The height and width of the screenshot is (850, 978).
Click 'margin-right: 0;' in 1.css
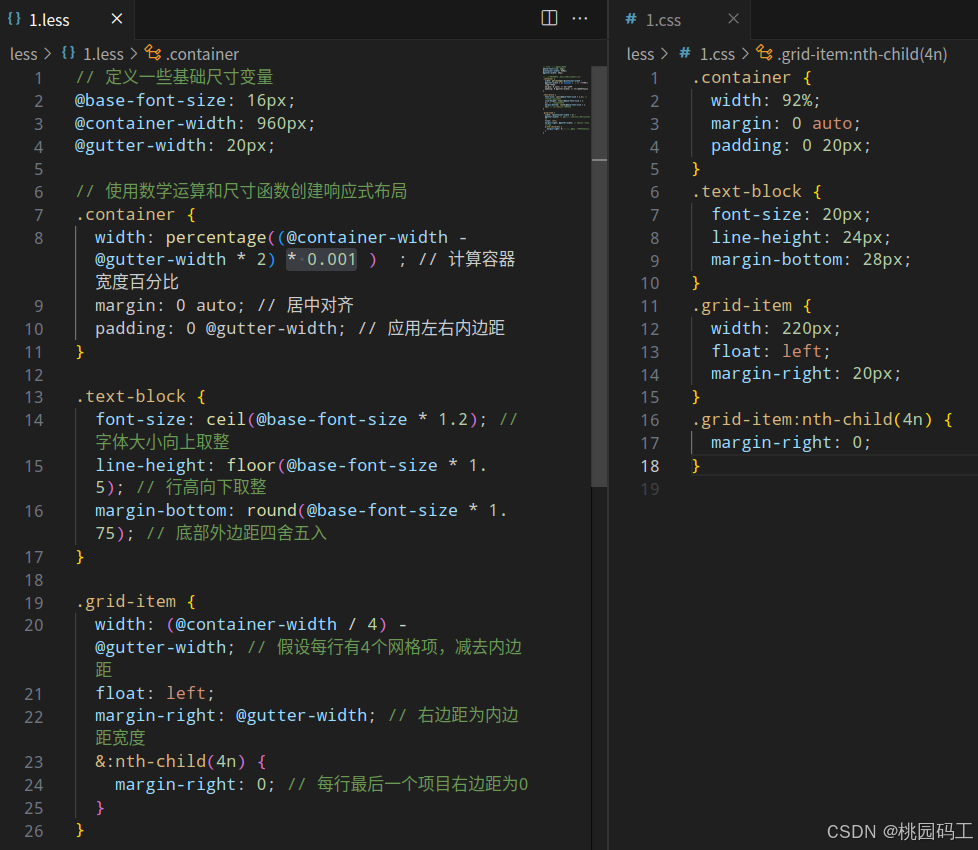(790, 443)
